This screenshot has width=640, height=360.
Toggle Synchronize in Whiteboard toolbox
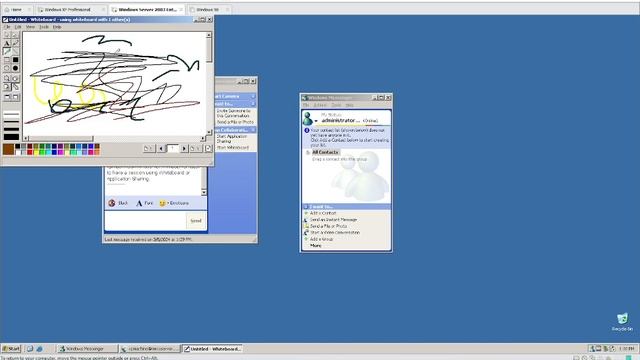(x=15, y=87)
